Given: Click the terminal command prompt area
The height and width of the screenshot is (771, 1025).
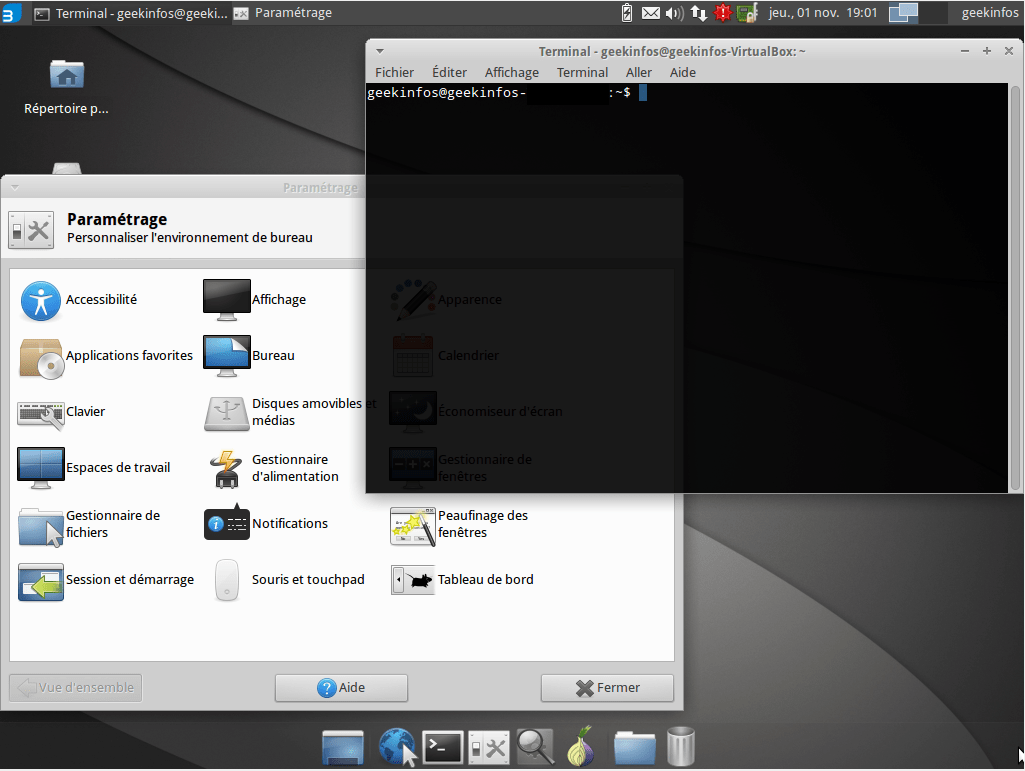Looking at the screenshot, I should coord(687,288).
